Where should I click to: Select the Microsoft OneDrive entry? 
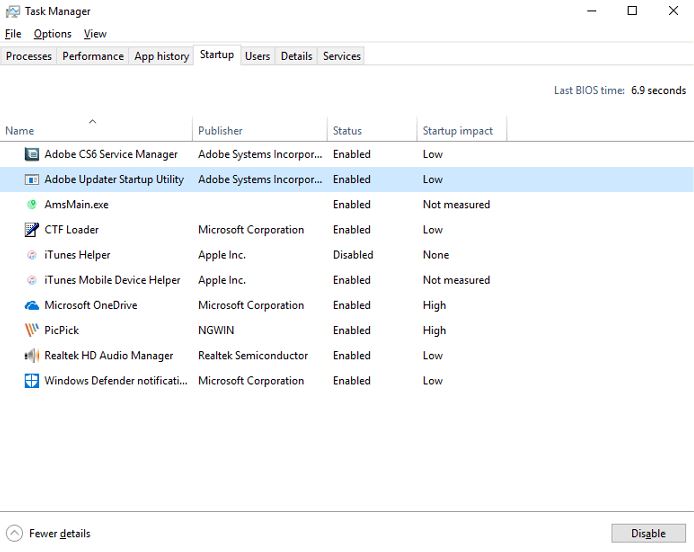click(x=91, y=305)
